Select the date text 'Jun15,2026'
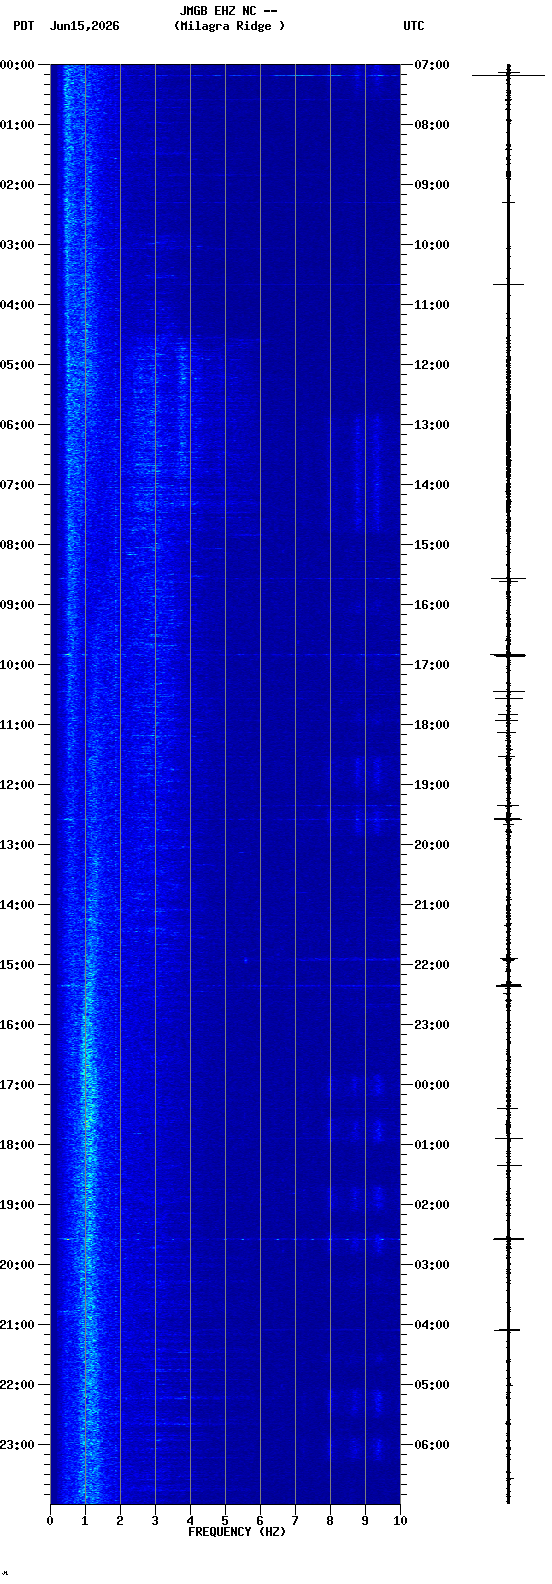This screenshot has height=1584, width=552. point(84,26)
